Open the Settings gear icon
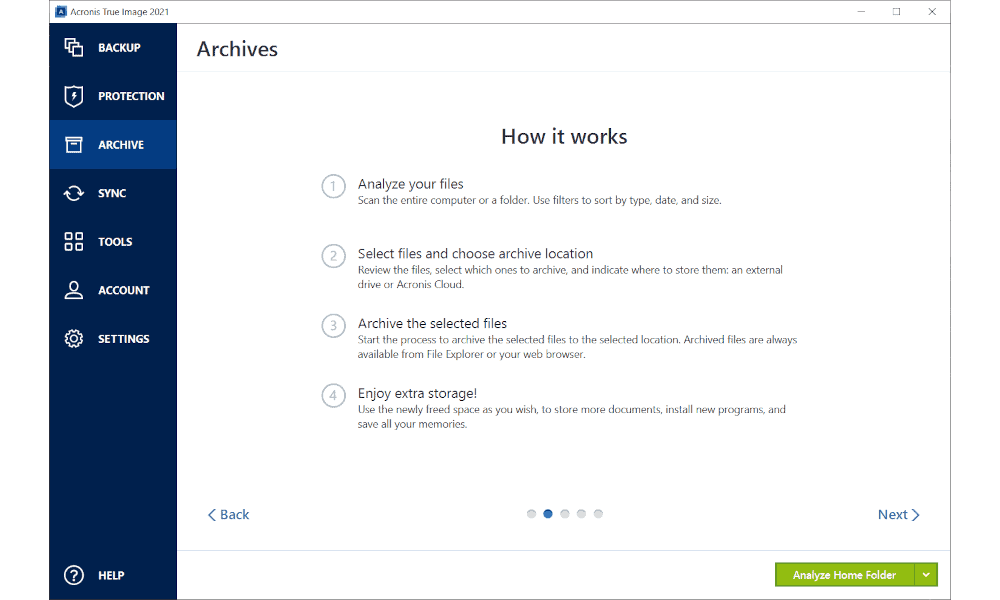1000x600 pixels. [74, 339]
